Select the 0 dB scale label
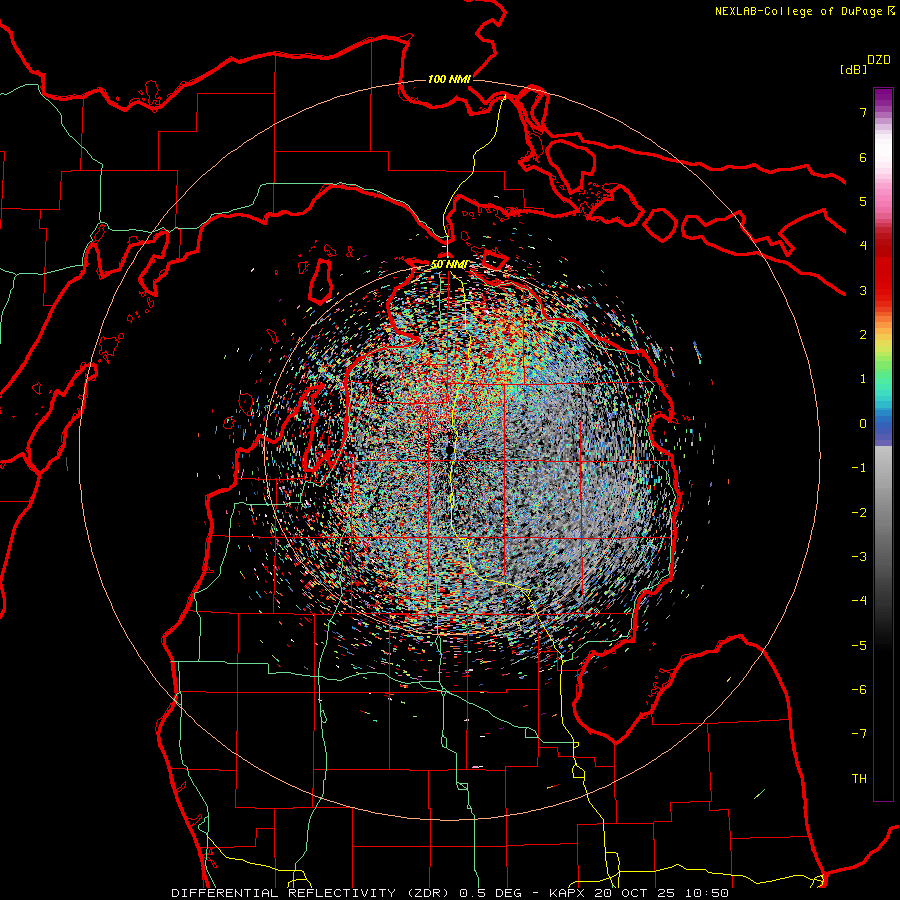This screenshot has height=900, width=900. (863, 424)
